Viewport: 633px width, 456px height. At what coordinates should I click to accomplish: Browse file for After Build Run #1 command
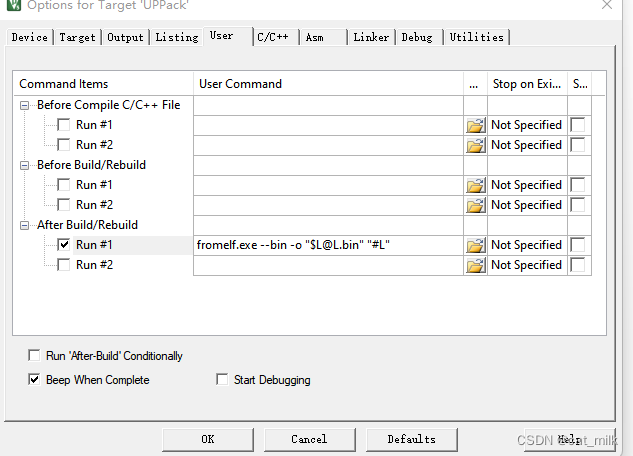tap(476, 245)
